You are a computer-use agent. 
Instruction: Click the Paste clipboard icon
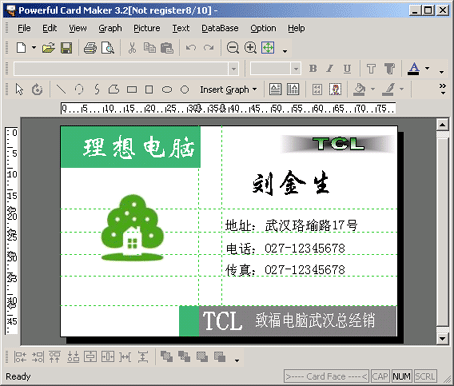(167, 48)
